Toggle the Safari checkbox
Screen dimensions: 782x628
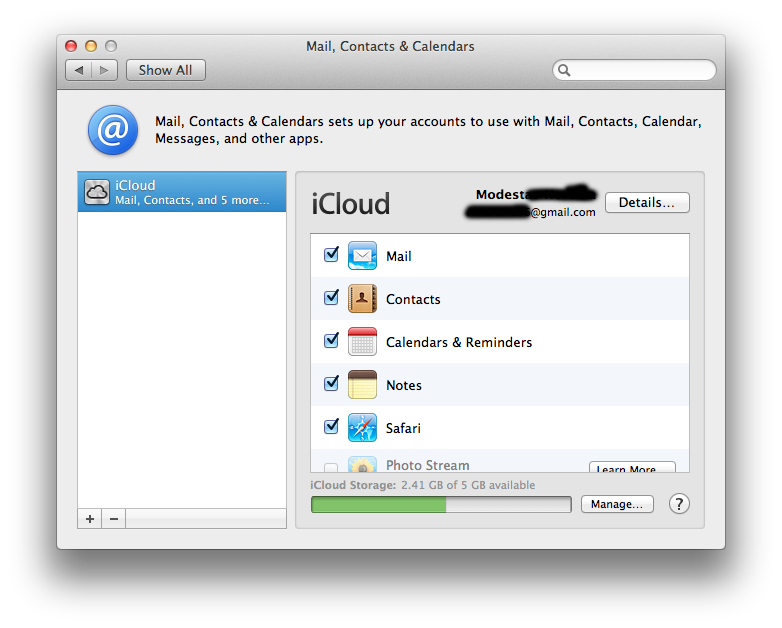coord(331,426)
